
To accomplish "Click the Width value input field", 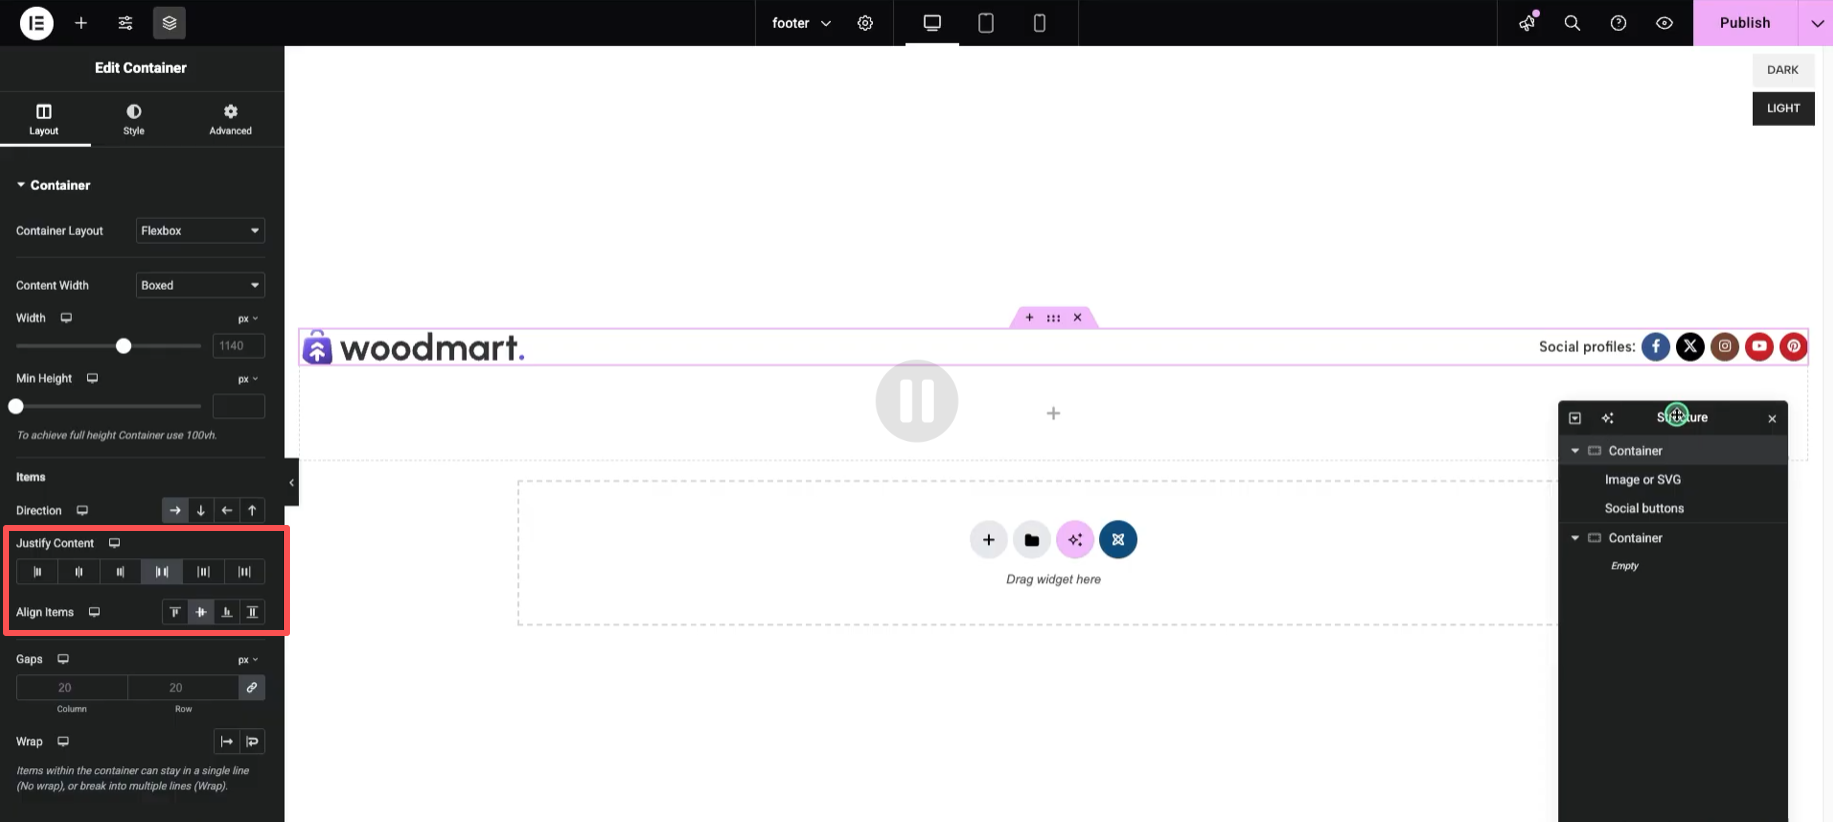I will point(239,346).
